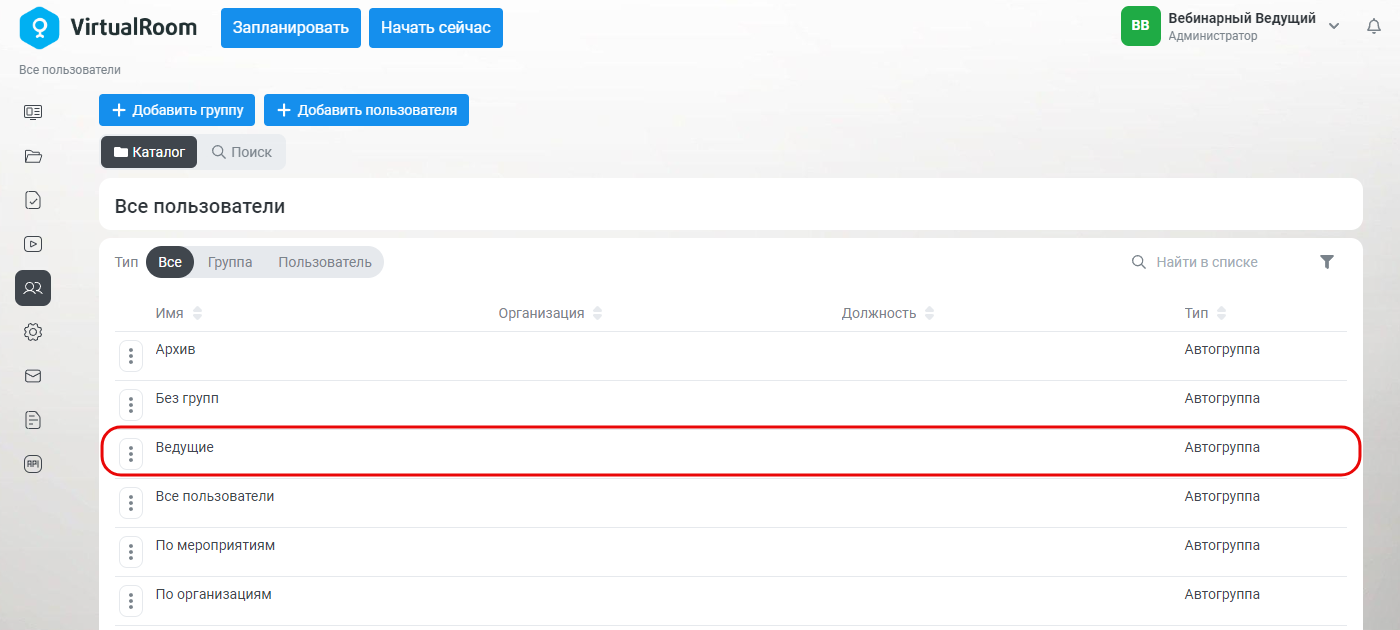Open the По организациям group name
Viewport: 1400px width, 630px height.
[214, 594]
